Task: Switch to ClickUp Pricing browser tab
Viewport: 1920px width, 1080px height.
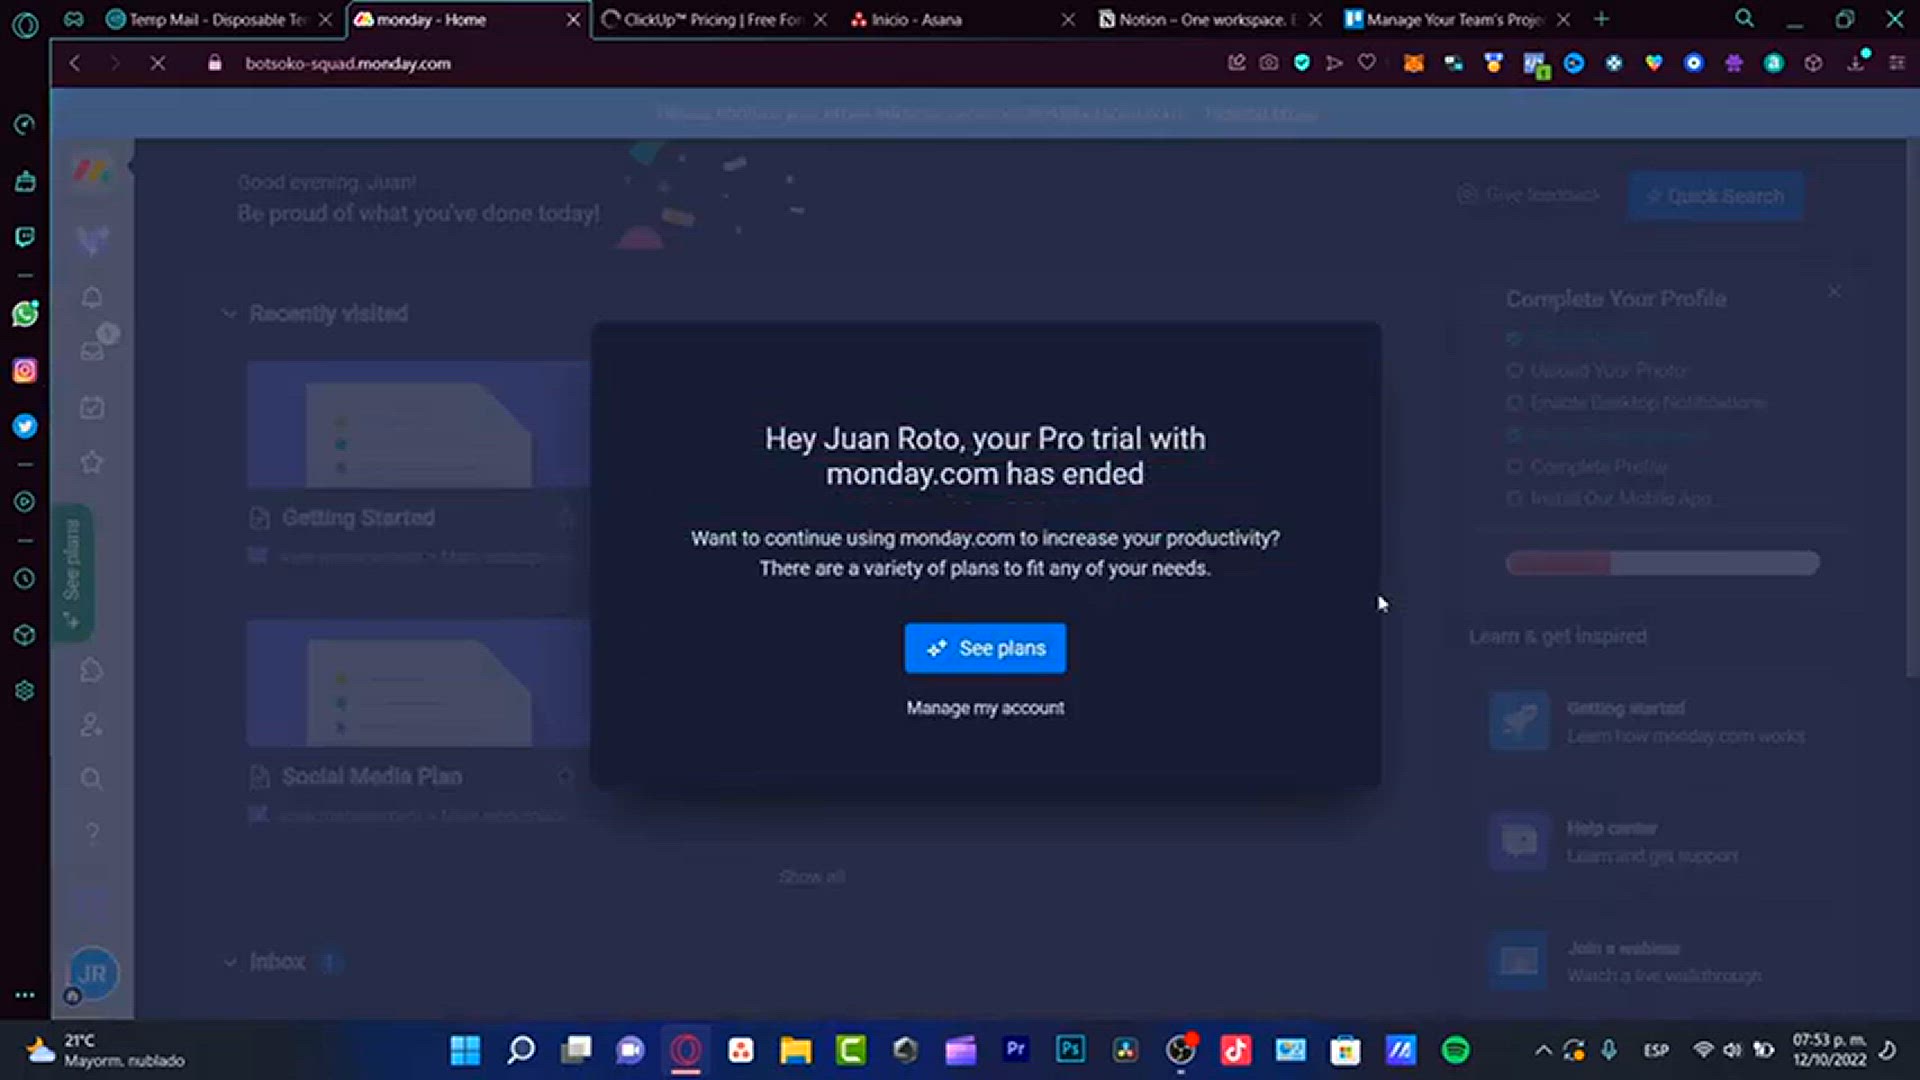Action: coord(712,19)
